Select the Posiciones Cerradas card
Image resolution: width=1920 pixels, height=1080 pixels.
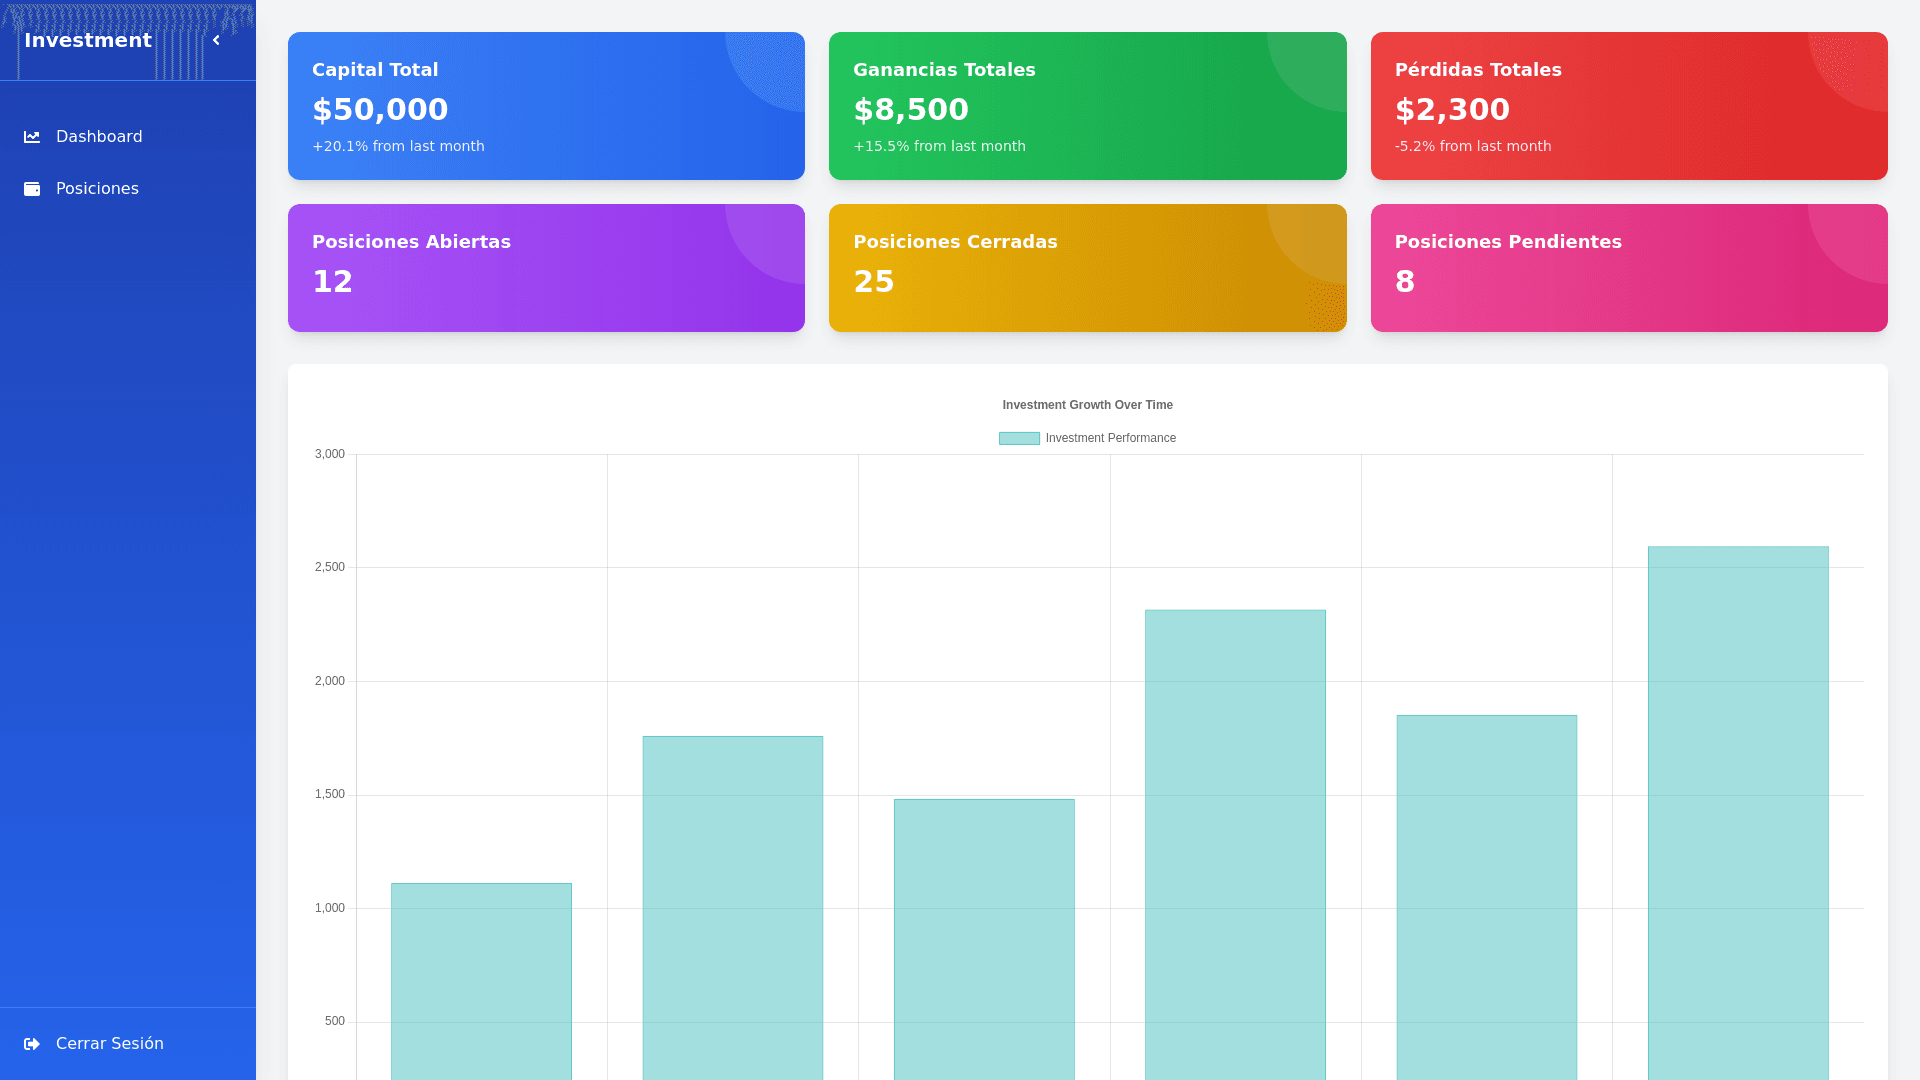1087,268
